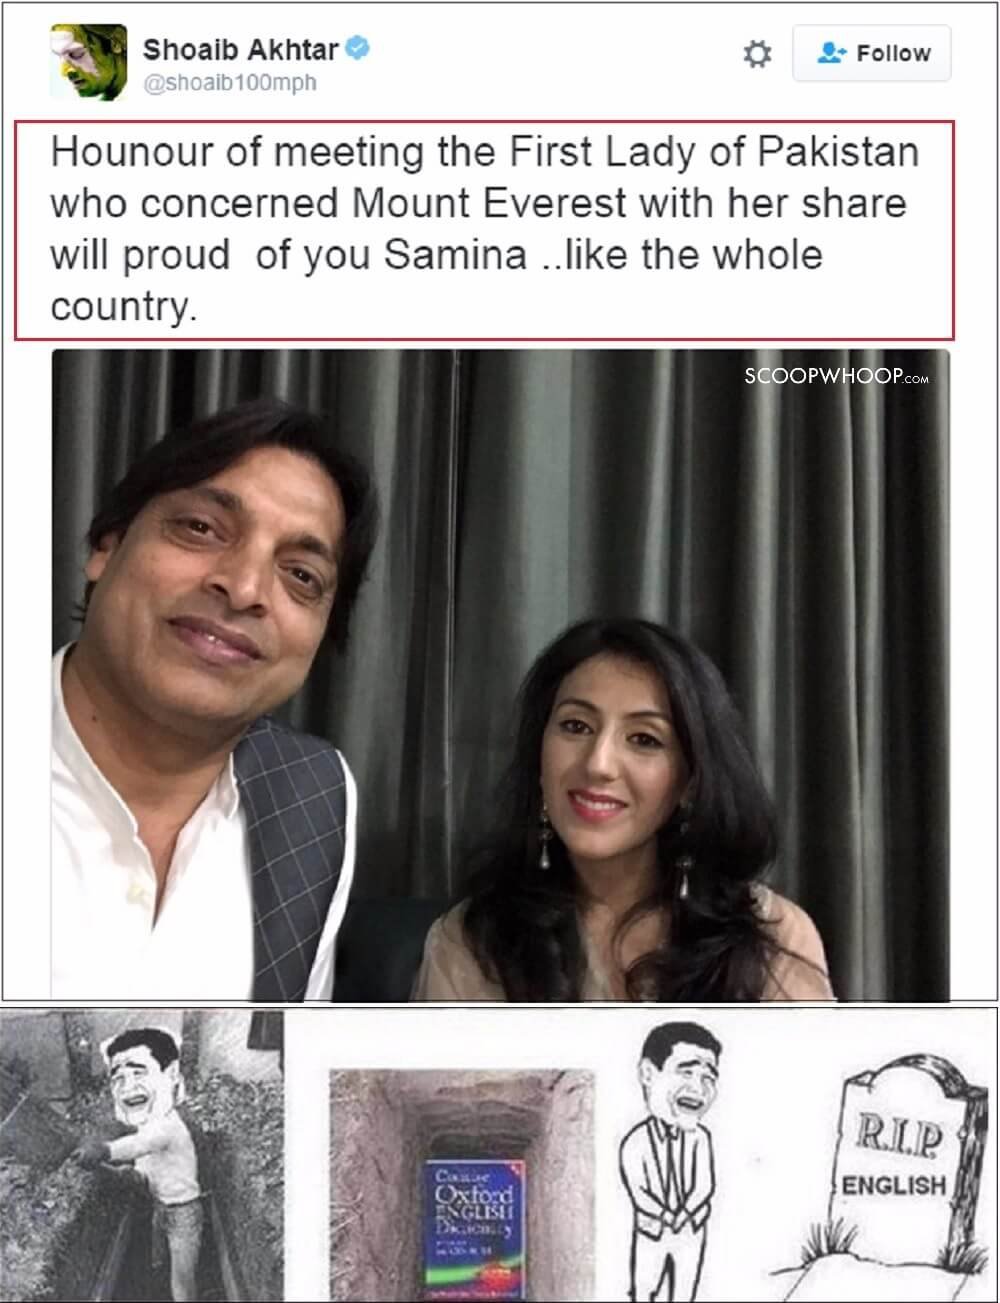Open the Shoaib Akhtar display name
Screen dimensions: 1000x1303
click(241, 48)
